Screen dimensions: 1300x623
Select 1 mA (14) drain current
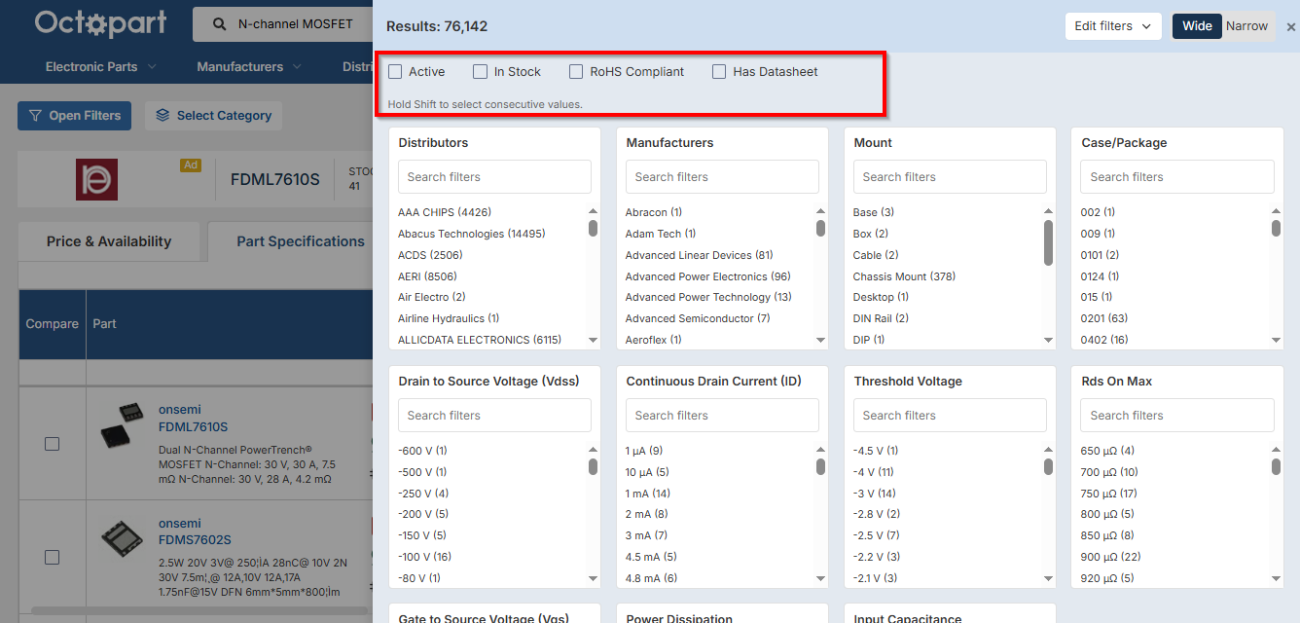[648, 493]
